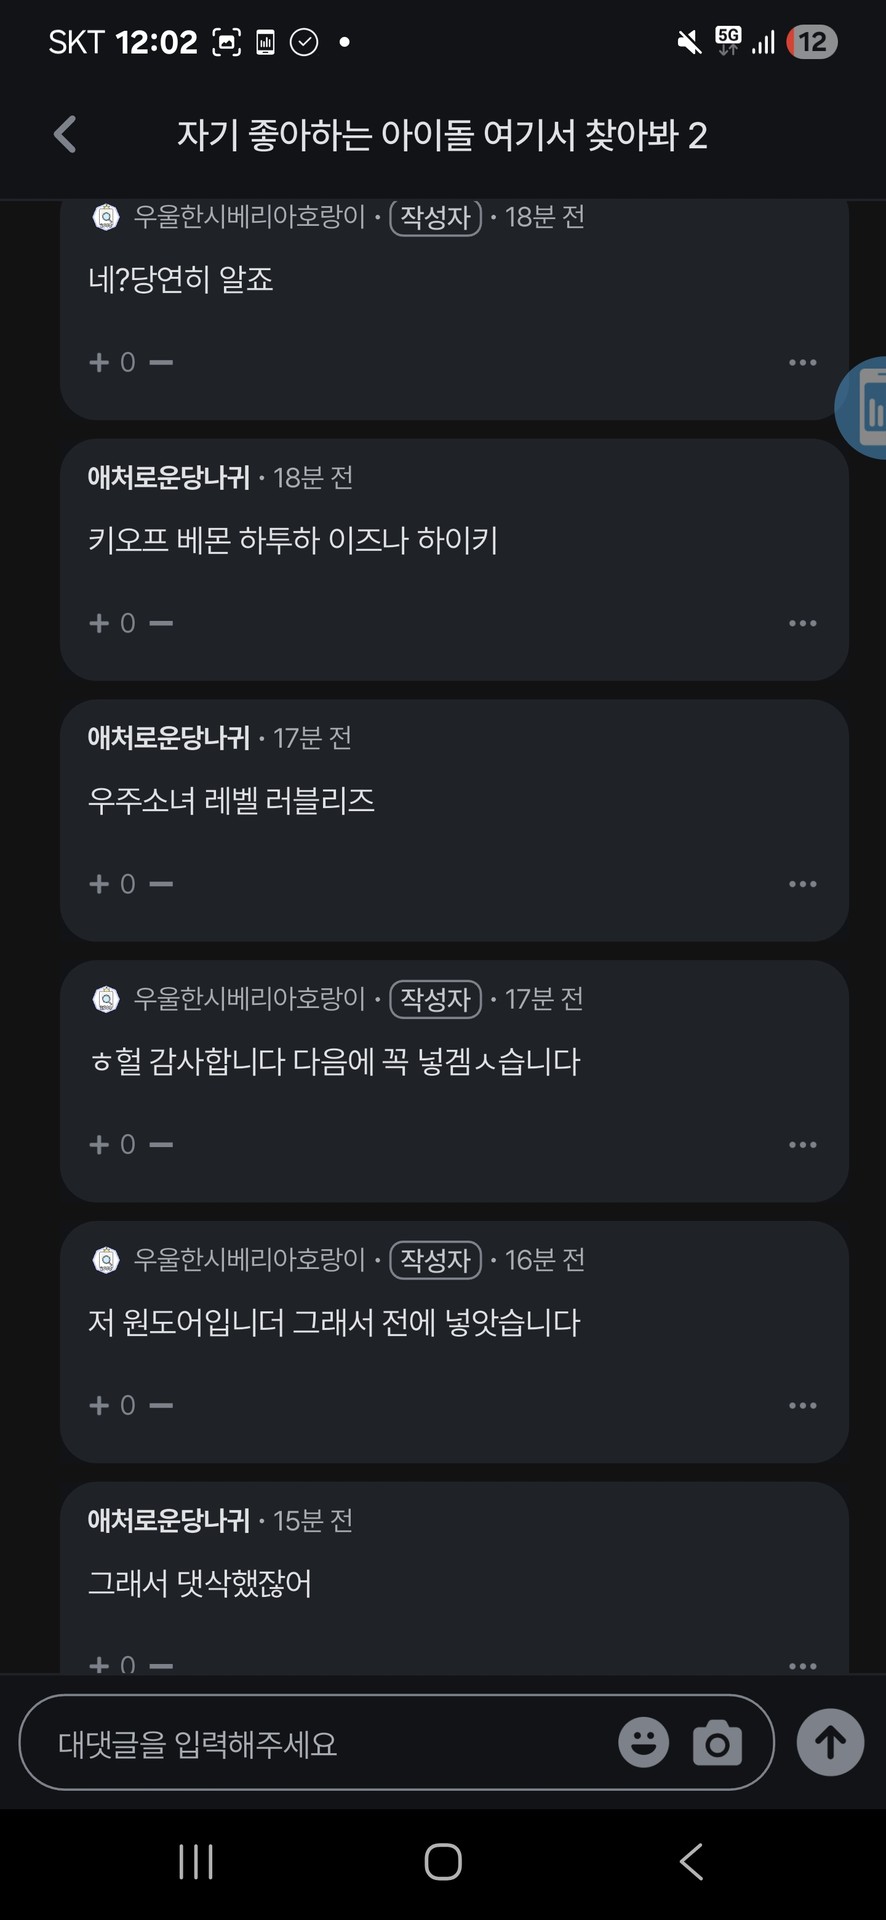Open 애처로운당나귀 profile from 18분 전 comment
Viewport: 886px width, 1920px height.
(168, 478)
